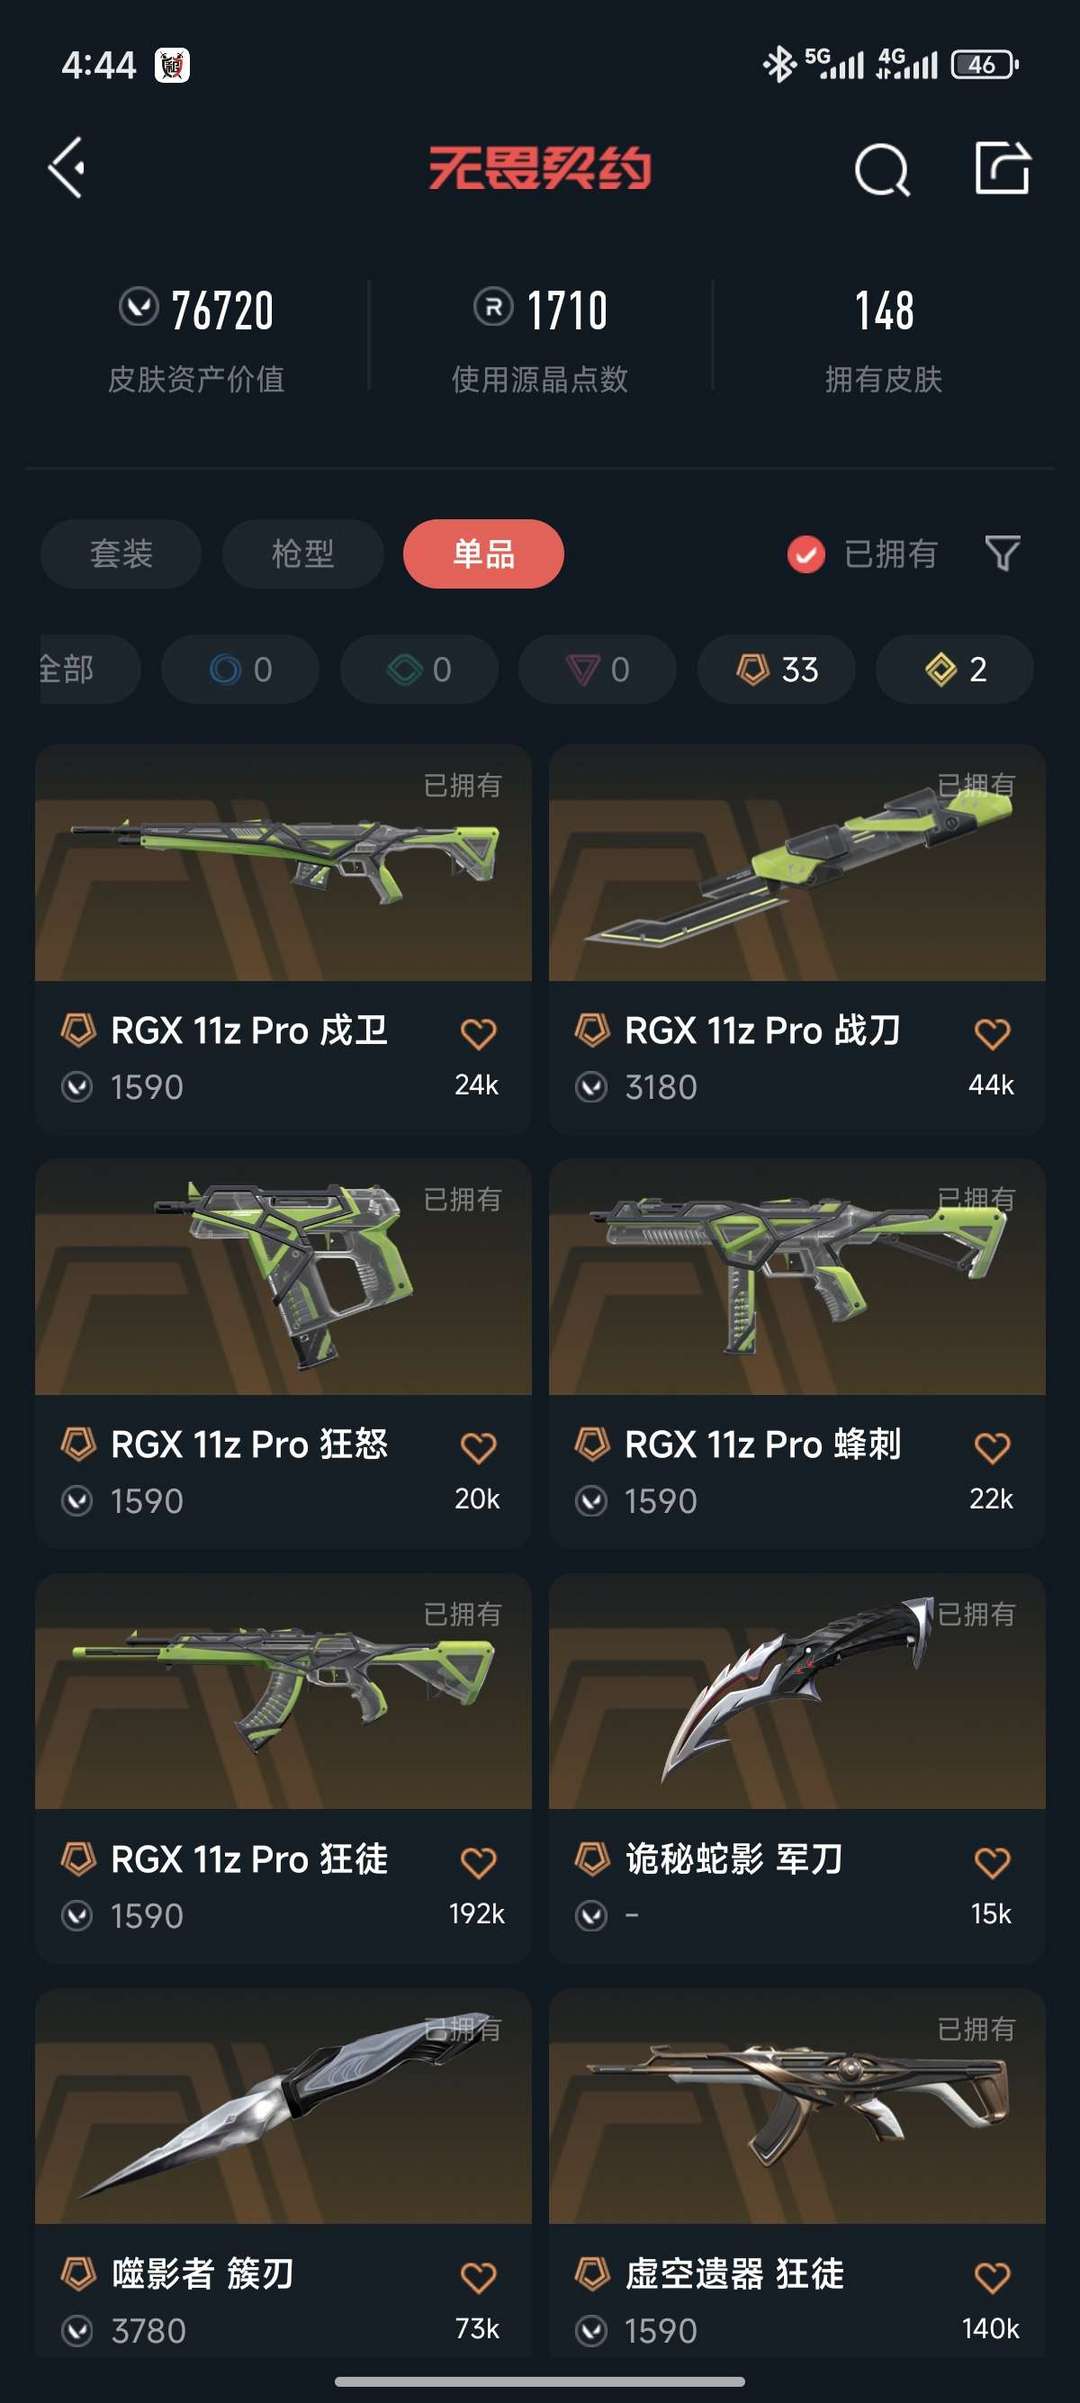Open RGX 11z Pro 狂徒 skin thumbnail

pos(283,1691)
